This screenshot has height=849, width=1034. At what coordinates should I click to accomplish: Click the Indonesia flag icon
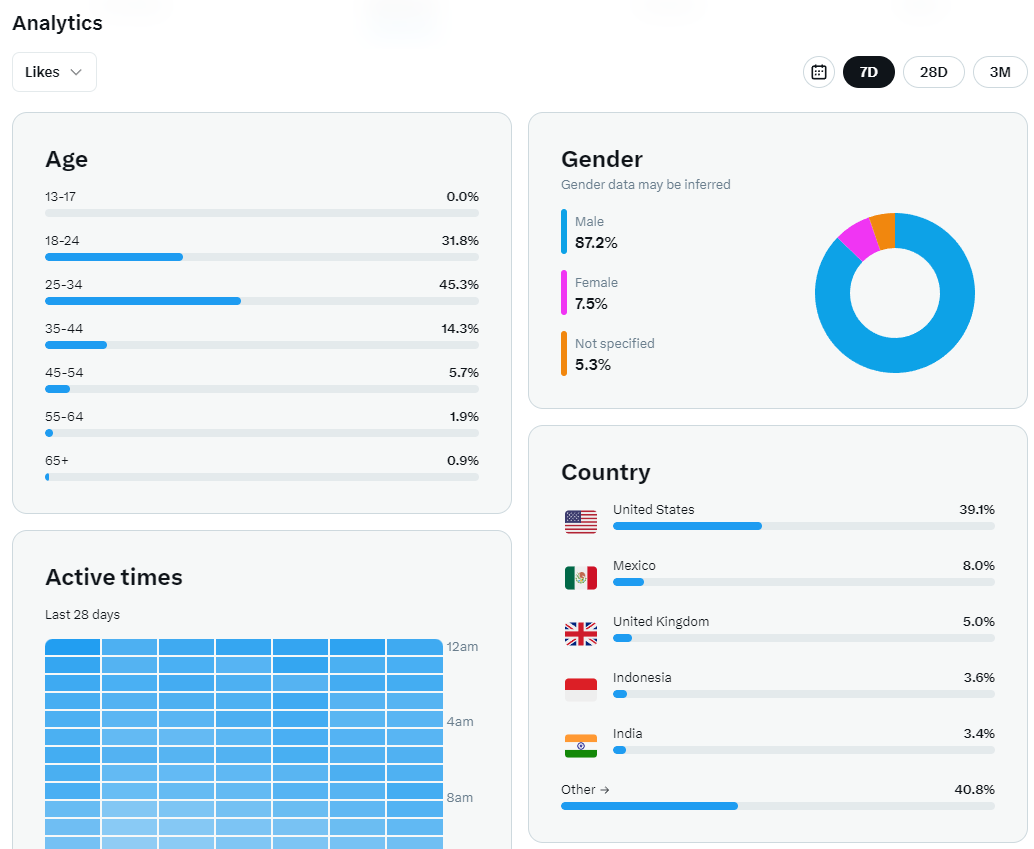(x=581, y=689)
